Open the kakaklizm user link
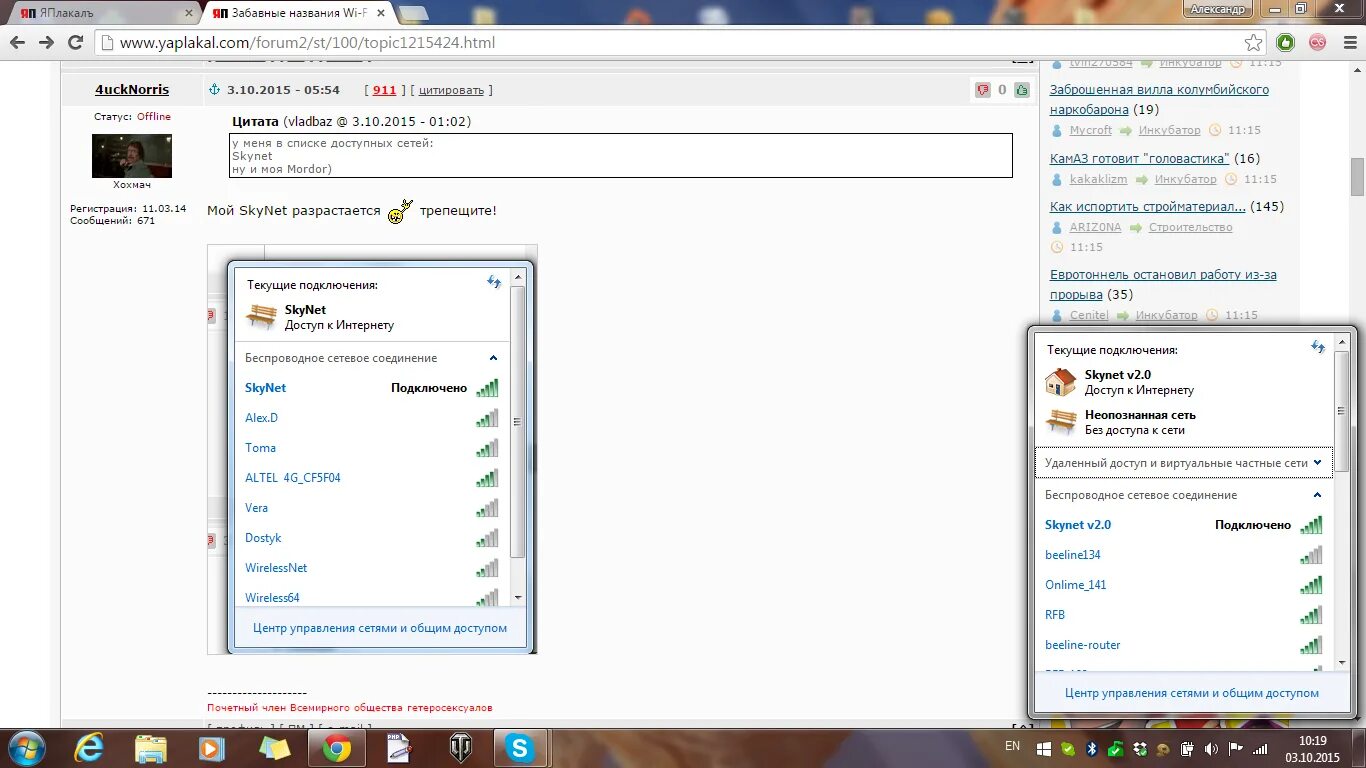The image size is (1366, 768). (x=1098, y=179)
